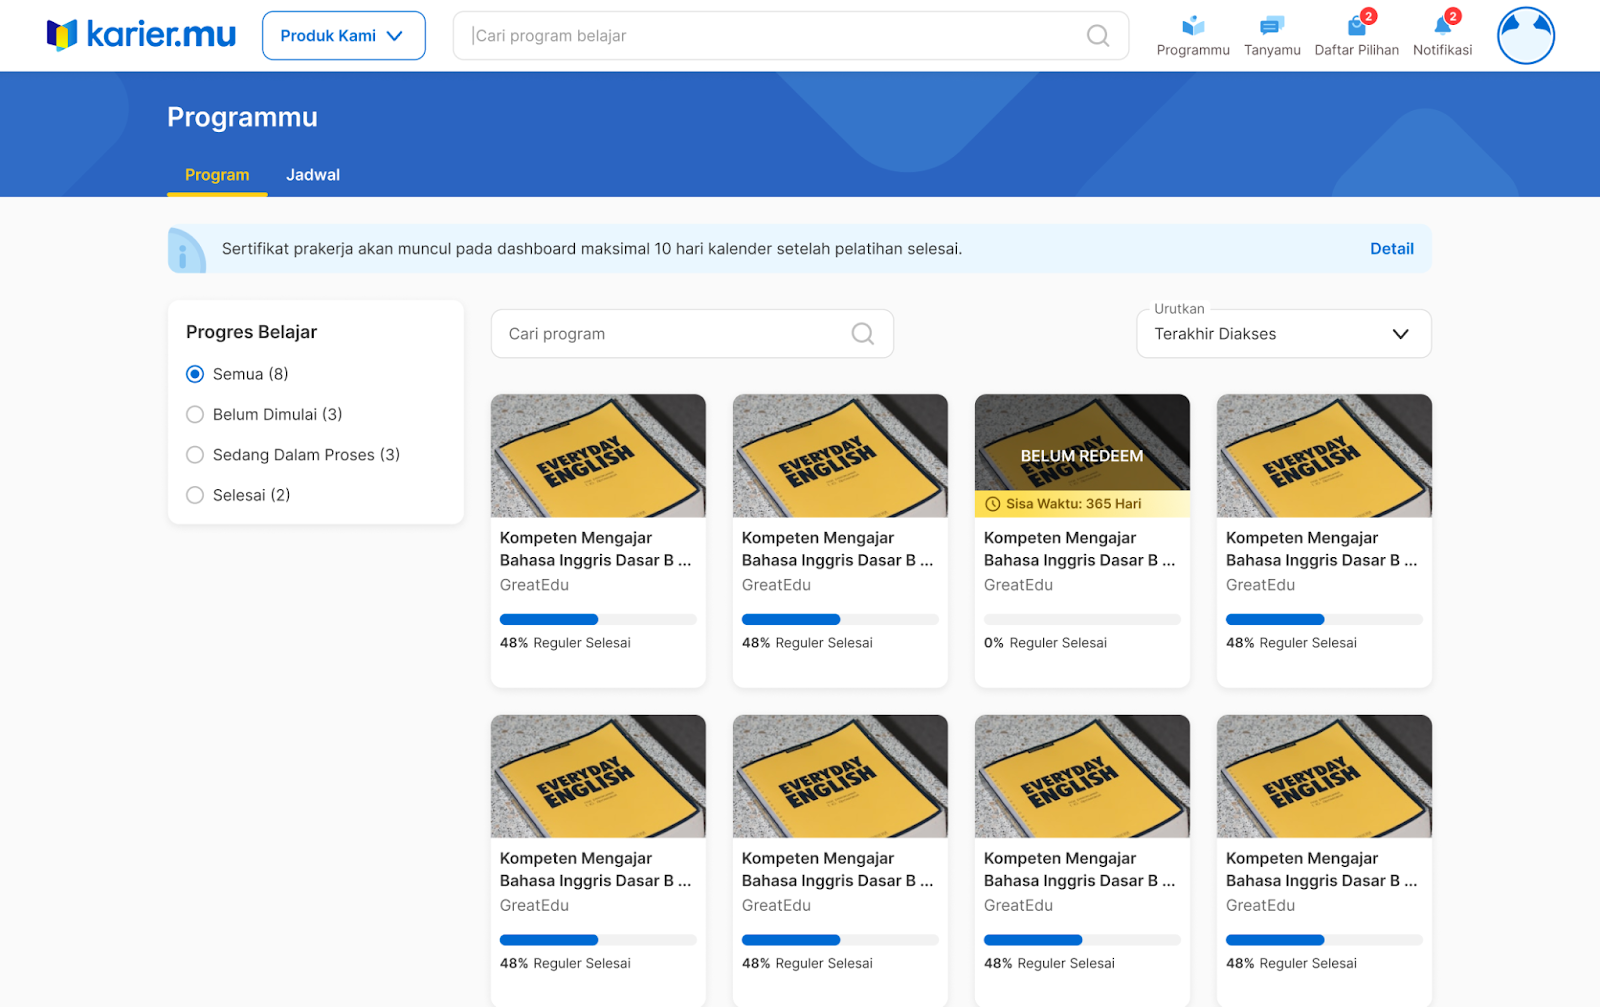This screenshot has height=1007, width=1600.
Task: Click the empty progress bar above 0%
Action: pyautogui.click(x=1082, y=620)
